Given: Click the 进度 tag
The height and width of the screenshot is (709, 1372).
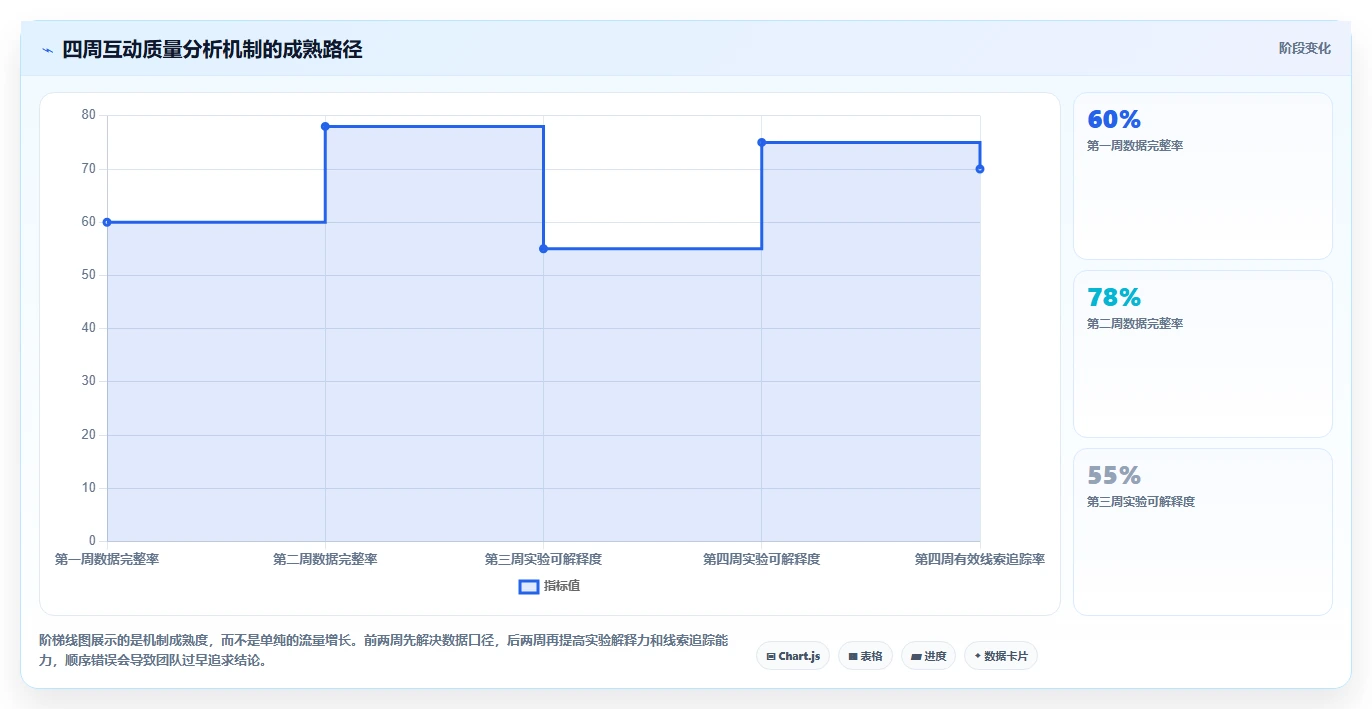Looking at the screenshot, I should tap(928, 656).
